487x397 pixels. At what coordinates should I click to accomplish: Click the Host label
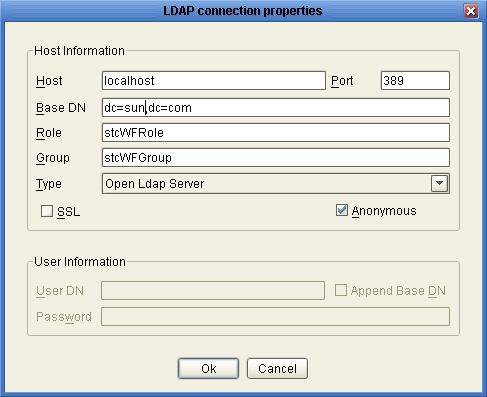pyautogui.click(x=49, y=81)
